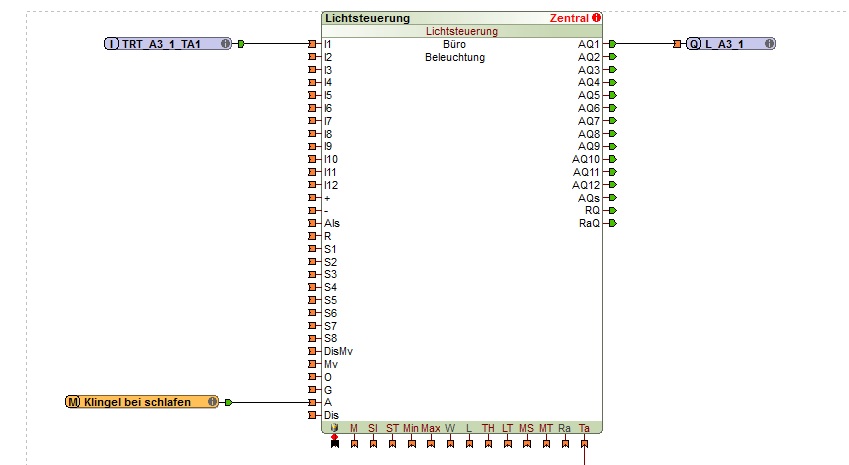Click the I12 input connector
Image resolution: width=849 pixels, height=465 pixels.
pos(312,185)
